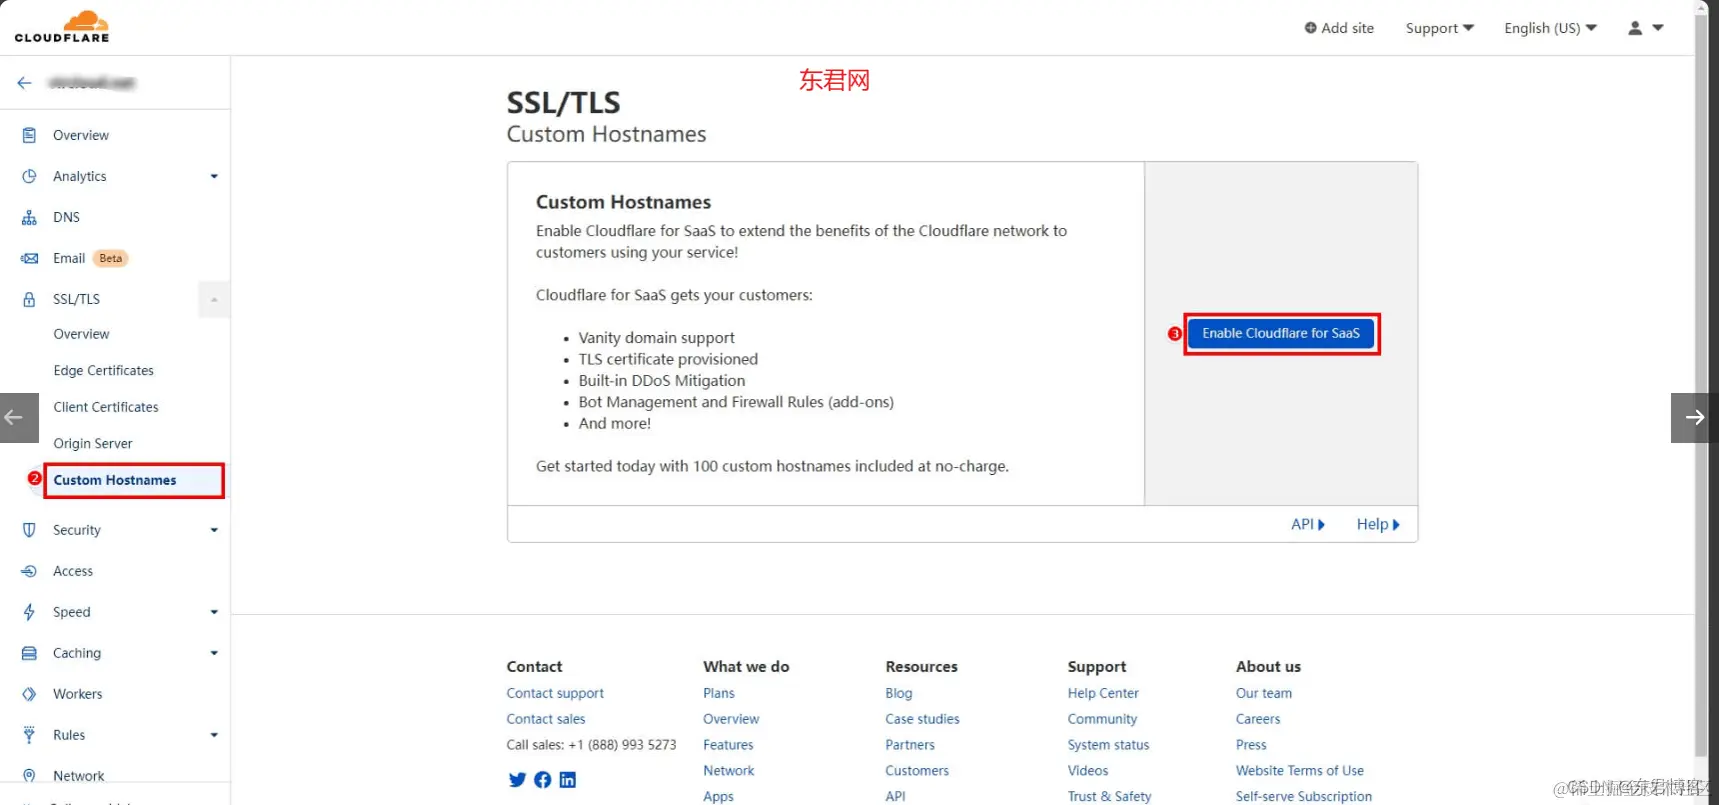Open the Customers footer link

(917, 771)
